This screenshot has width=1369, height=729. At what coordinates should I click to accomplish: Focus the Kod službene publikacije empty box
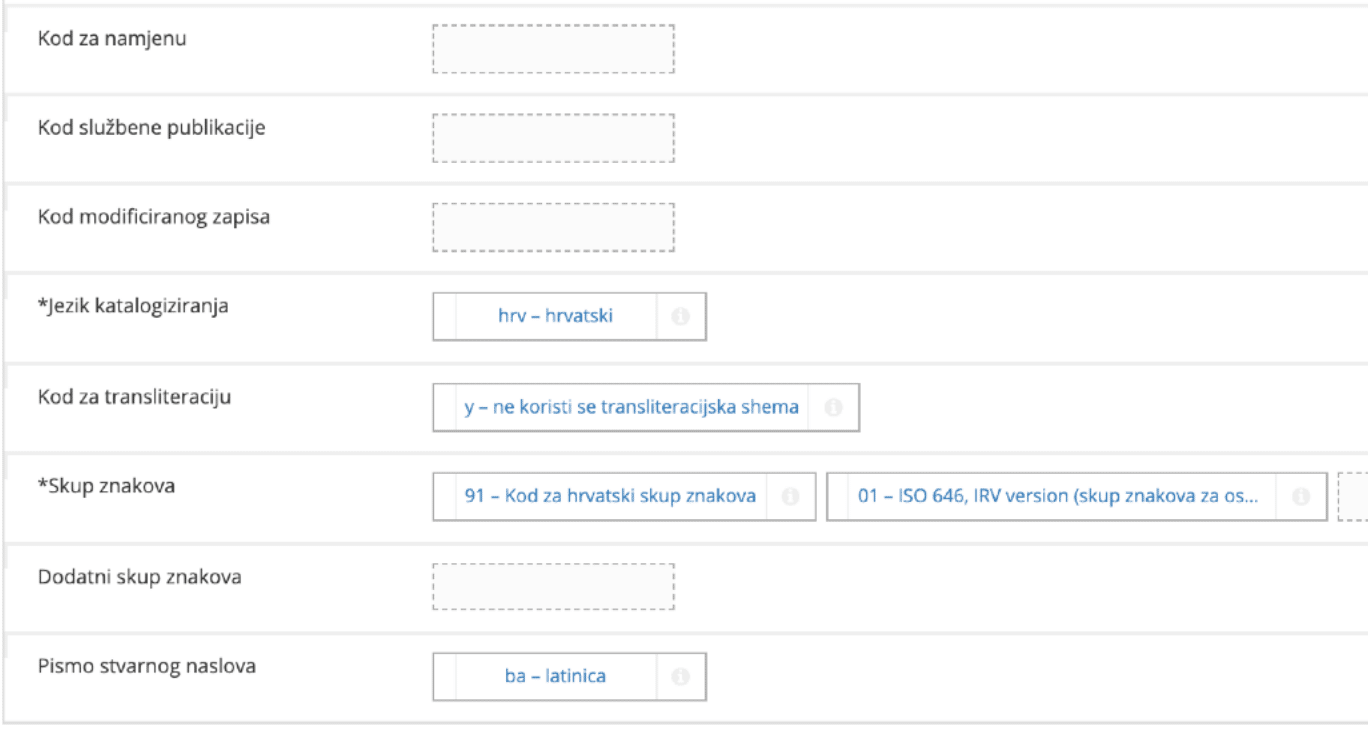click(553, 138)
